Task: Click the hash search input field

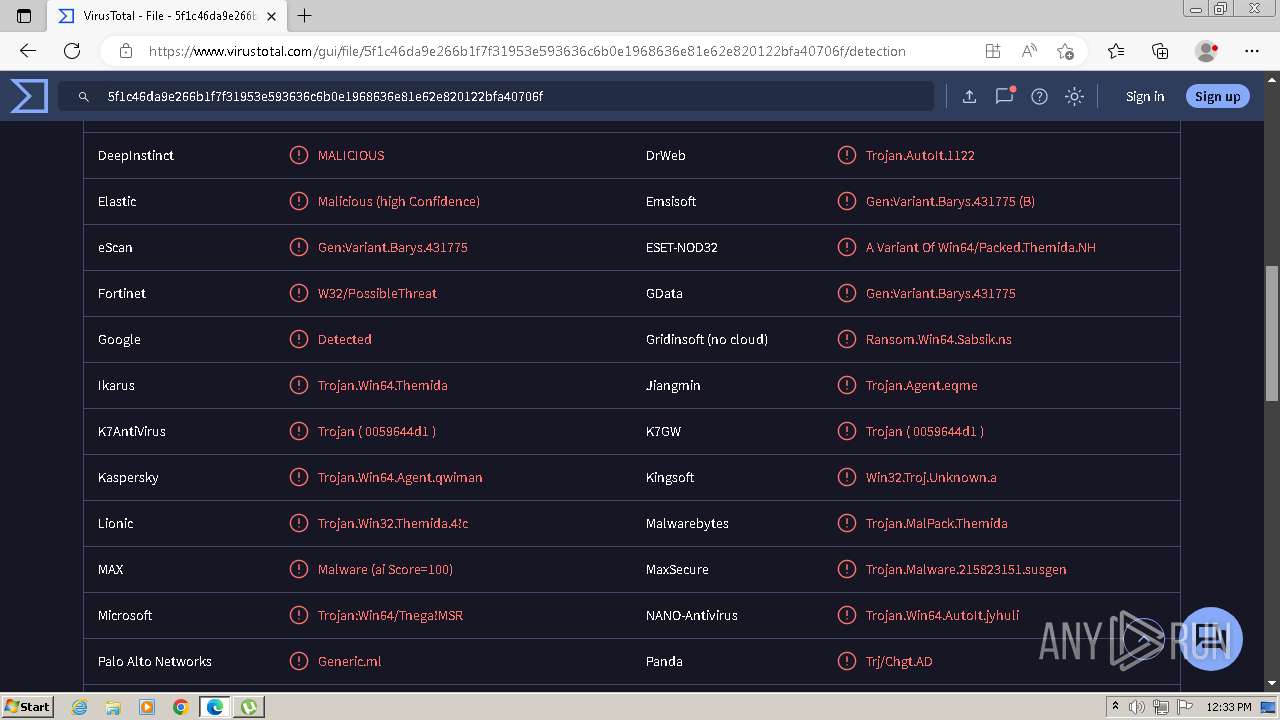Action: pyautogui.click(x=496, y=96)
